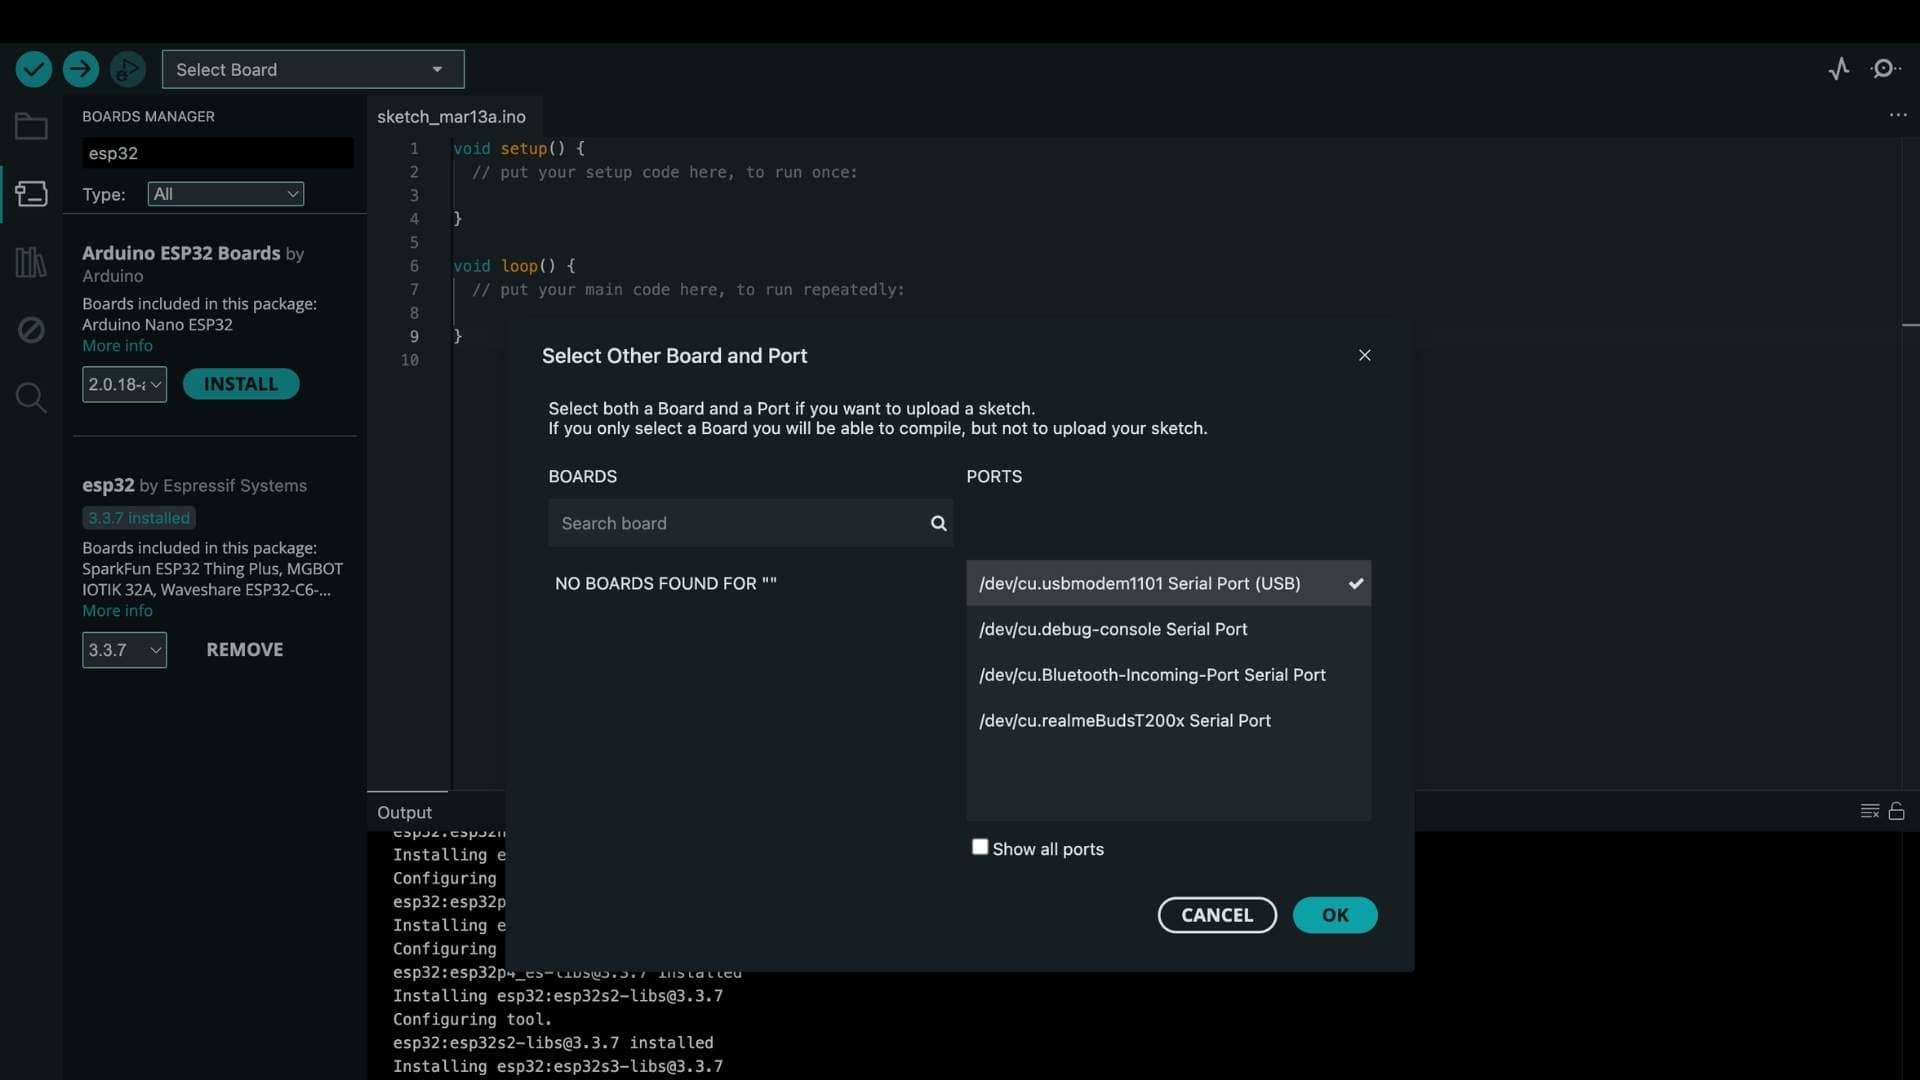Click the Upload arrow icon
1920x1080 pixels.
tap(81, 69)
